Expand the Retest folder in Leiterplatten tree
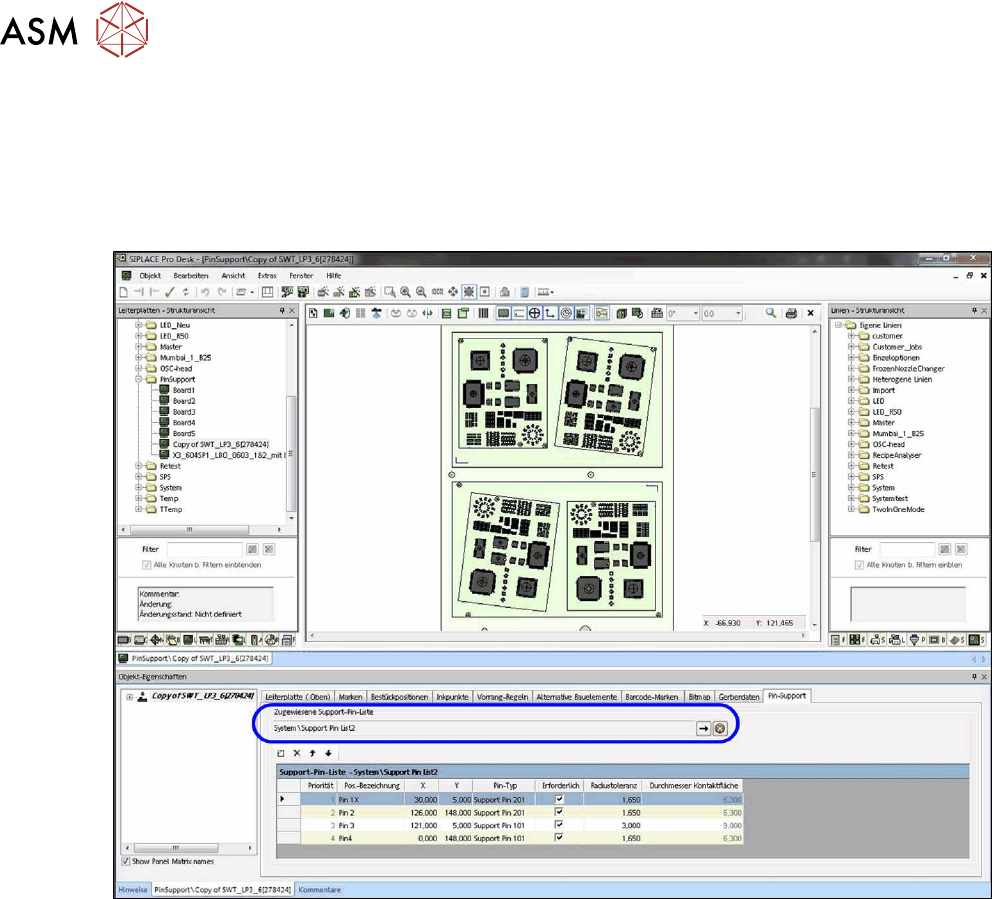This screenshot has height=899, width=992. (x=139, y=466)
